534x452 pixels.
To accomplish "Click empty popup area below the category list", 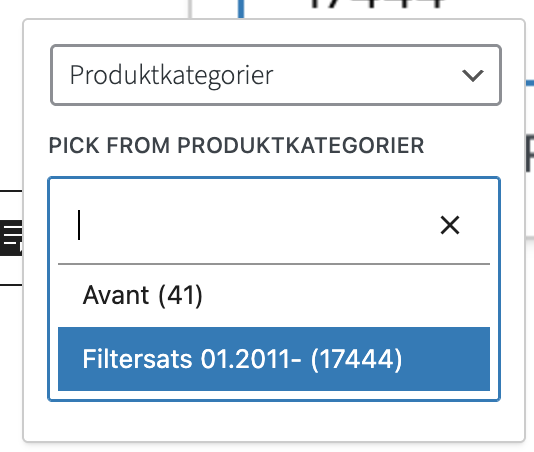I will pyautogui.click(x=274, y=421).
